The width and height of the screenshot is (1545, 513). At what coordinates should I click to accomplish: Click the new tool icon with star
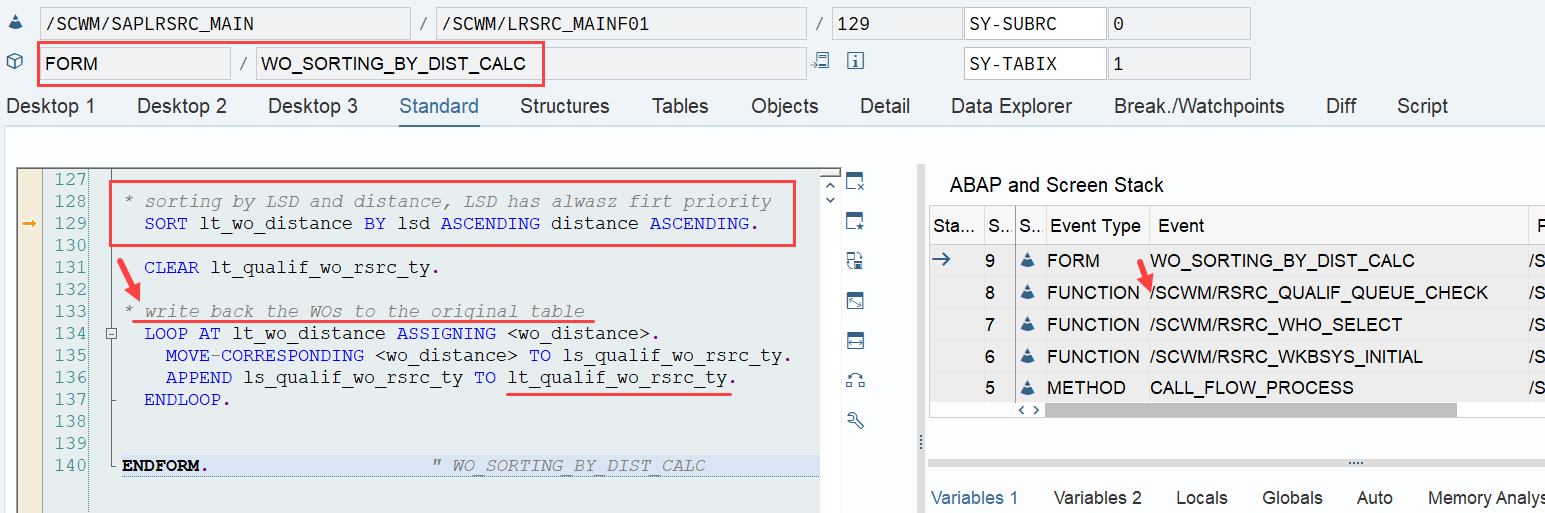pos(855,221)
